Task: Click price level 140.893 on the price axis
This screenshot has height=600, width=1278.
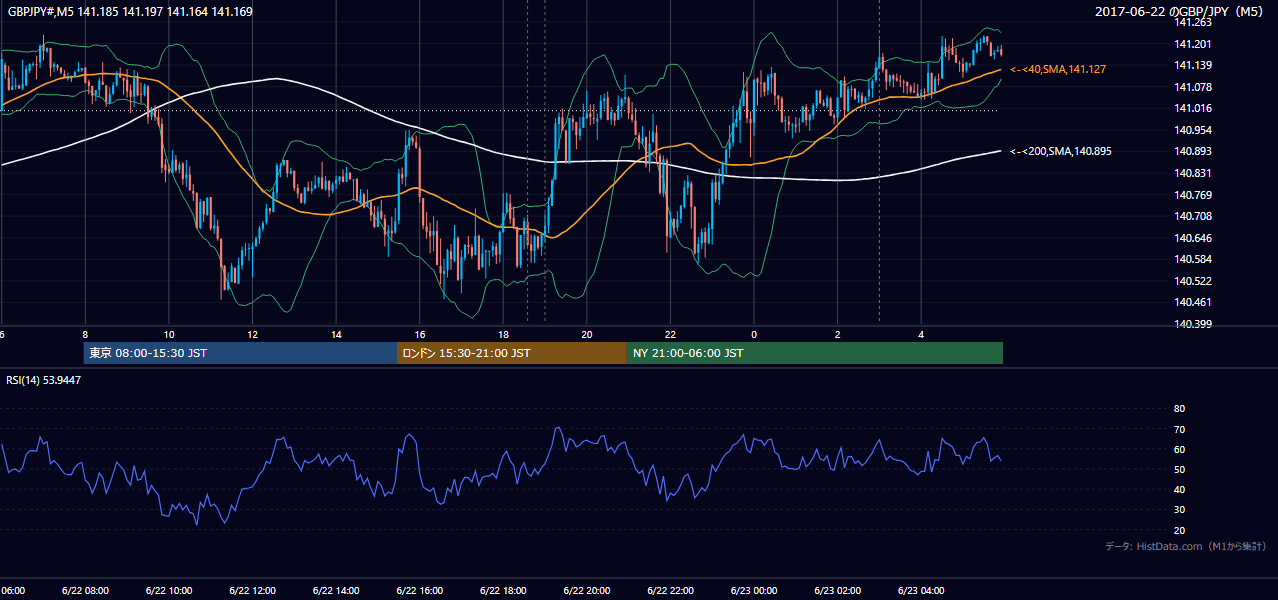Action: tap(1192, 151)
